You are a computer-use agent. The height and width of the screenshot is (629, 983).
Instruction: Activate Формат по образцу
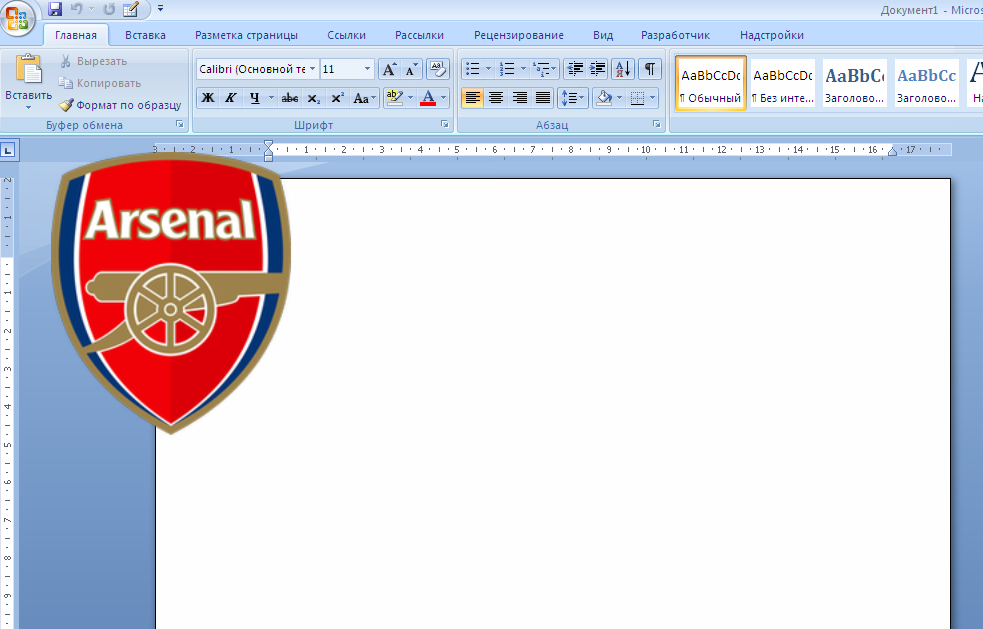(120, 105)
